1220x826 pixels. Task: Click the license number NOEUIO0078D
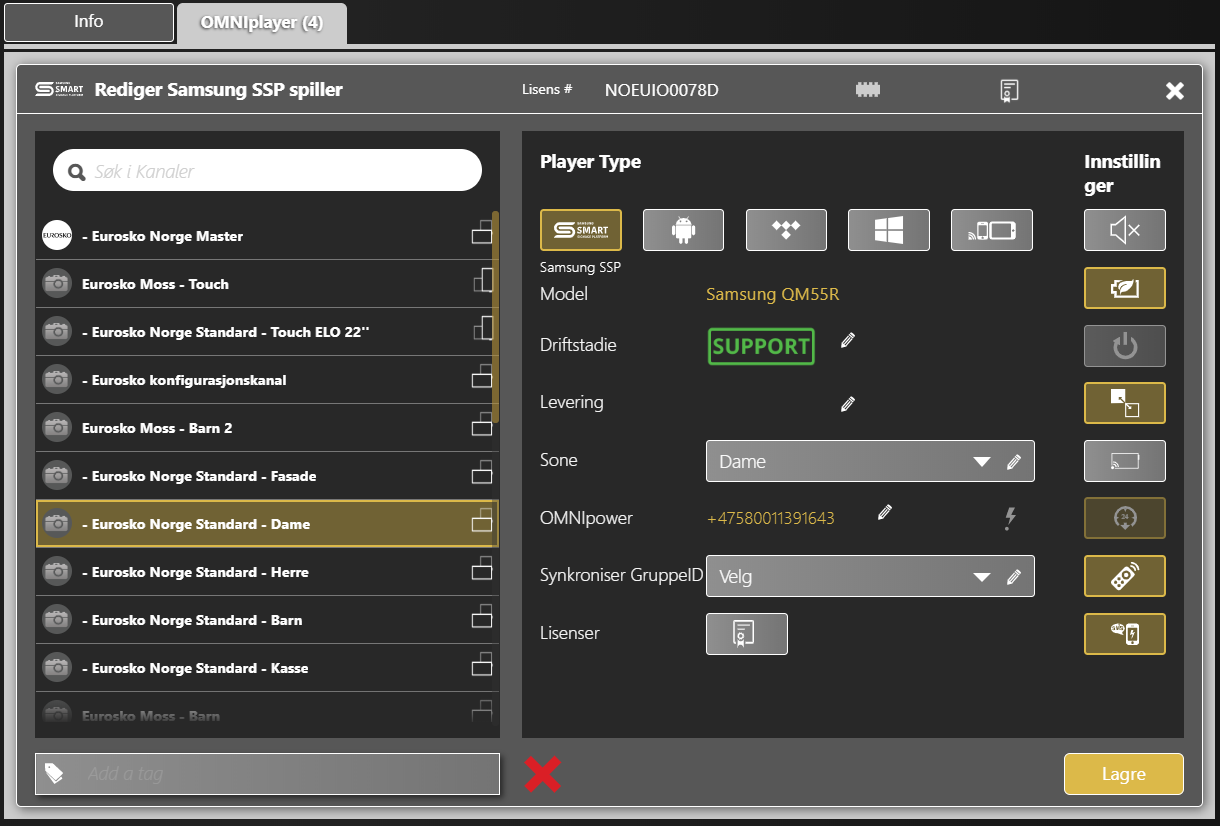[x=662, y=90]
